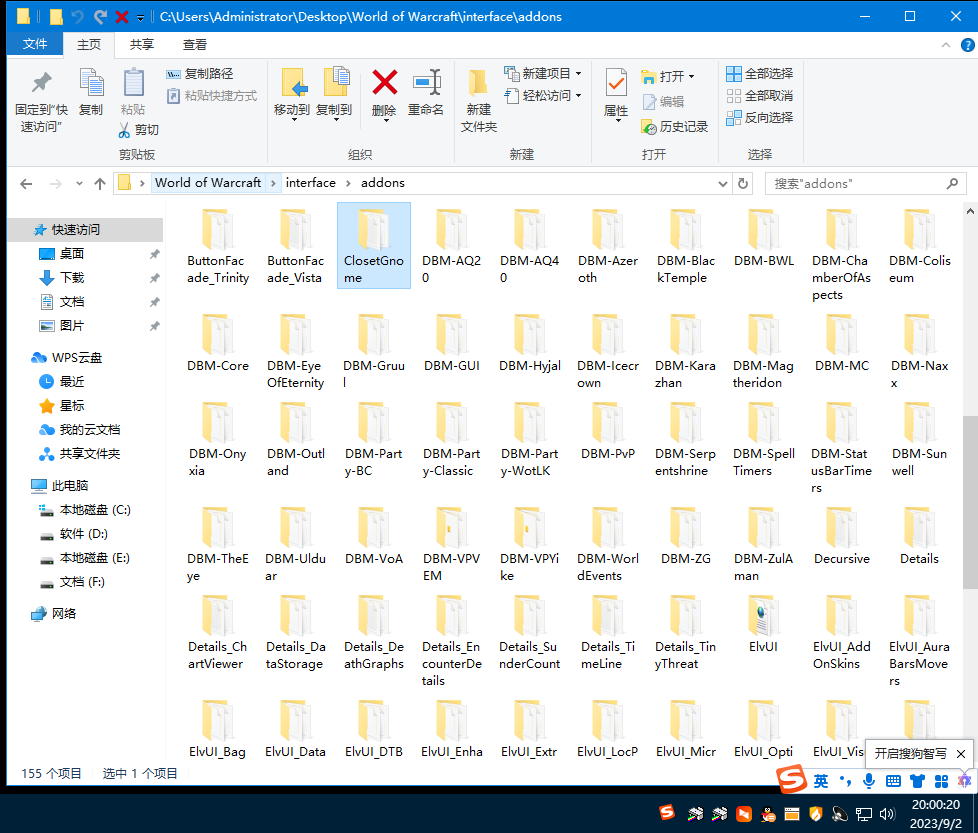
Task: Click the Rename (重命名) ribbon icon
Action: pyautogui.click(x=426, y=83)
